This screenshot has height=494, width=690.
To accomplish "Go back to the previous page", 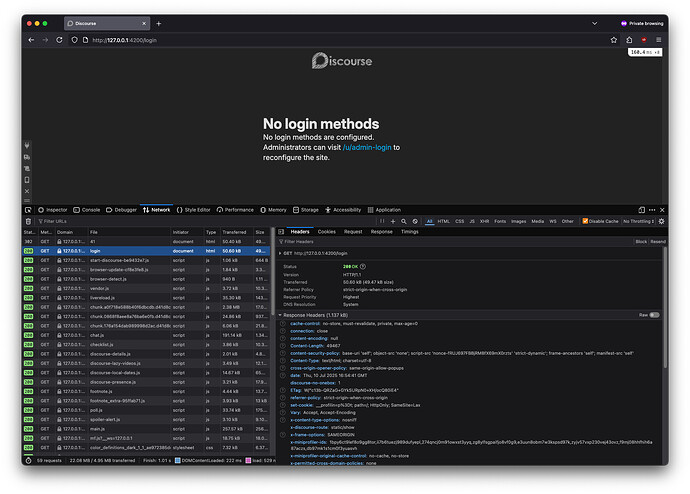I will click(31, 40).
